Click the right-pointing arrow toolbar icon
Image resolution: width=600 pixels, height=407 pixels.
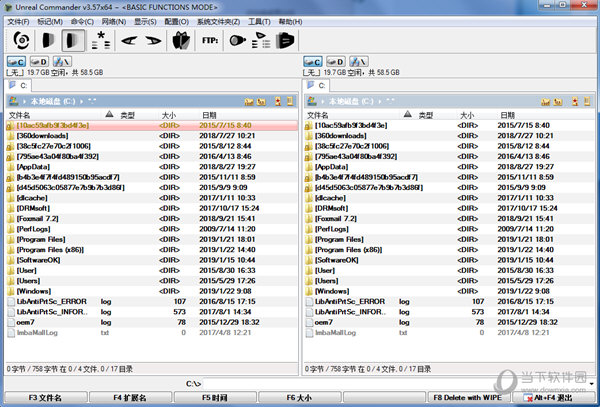click(x=153, y=41)
